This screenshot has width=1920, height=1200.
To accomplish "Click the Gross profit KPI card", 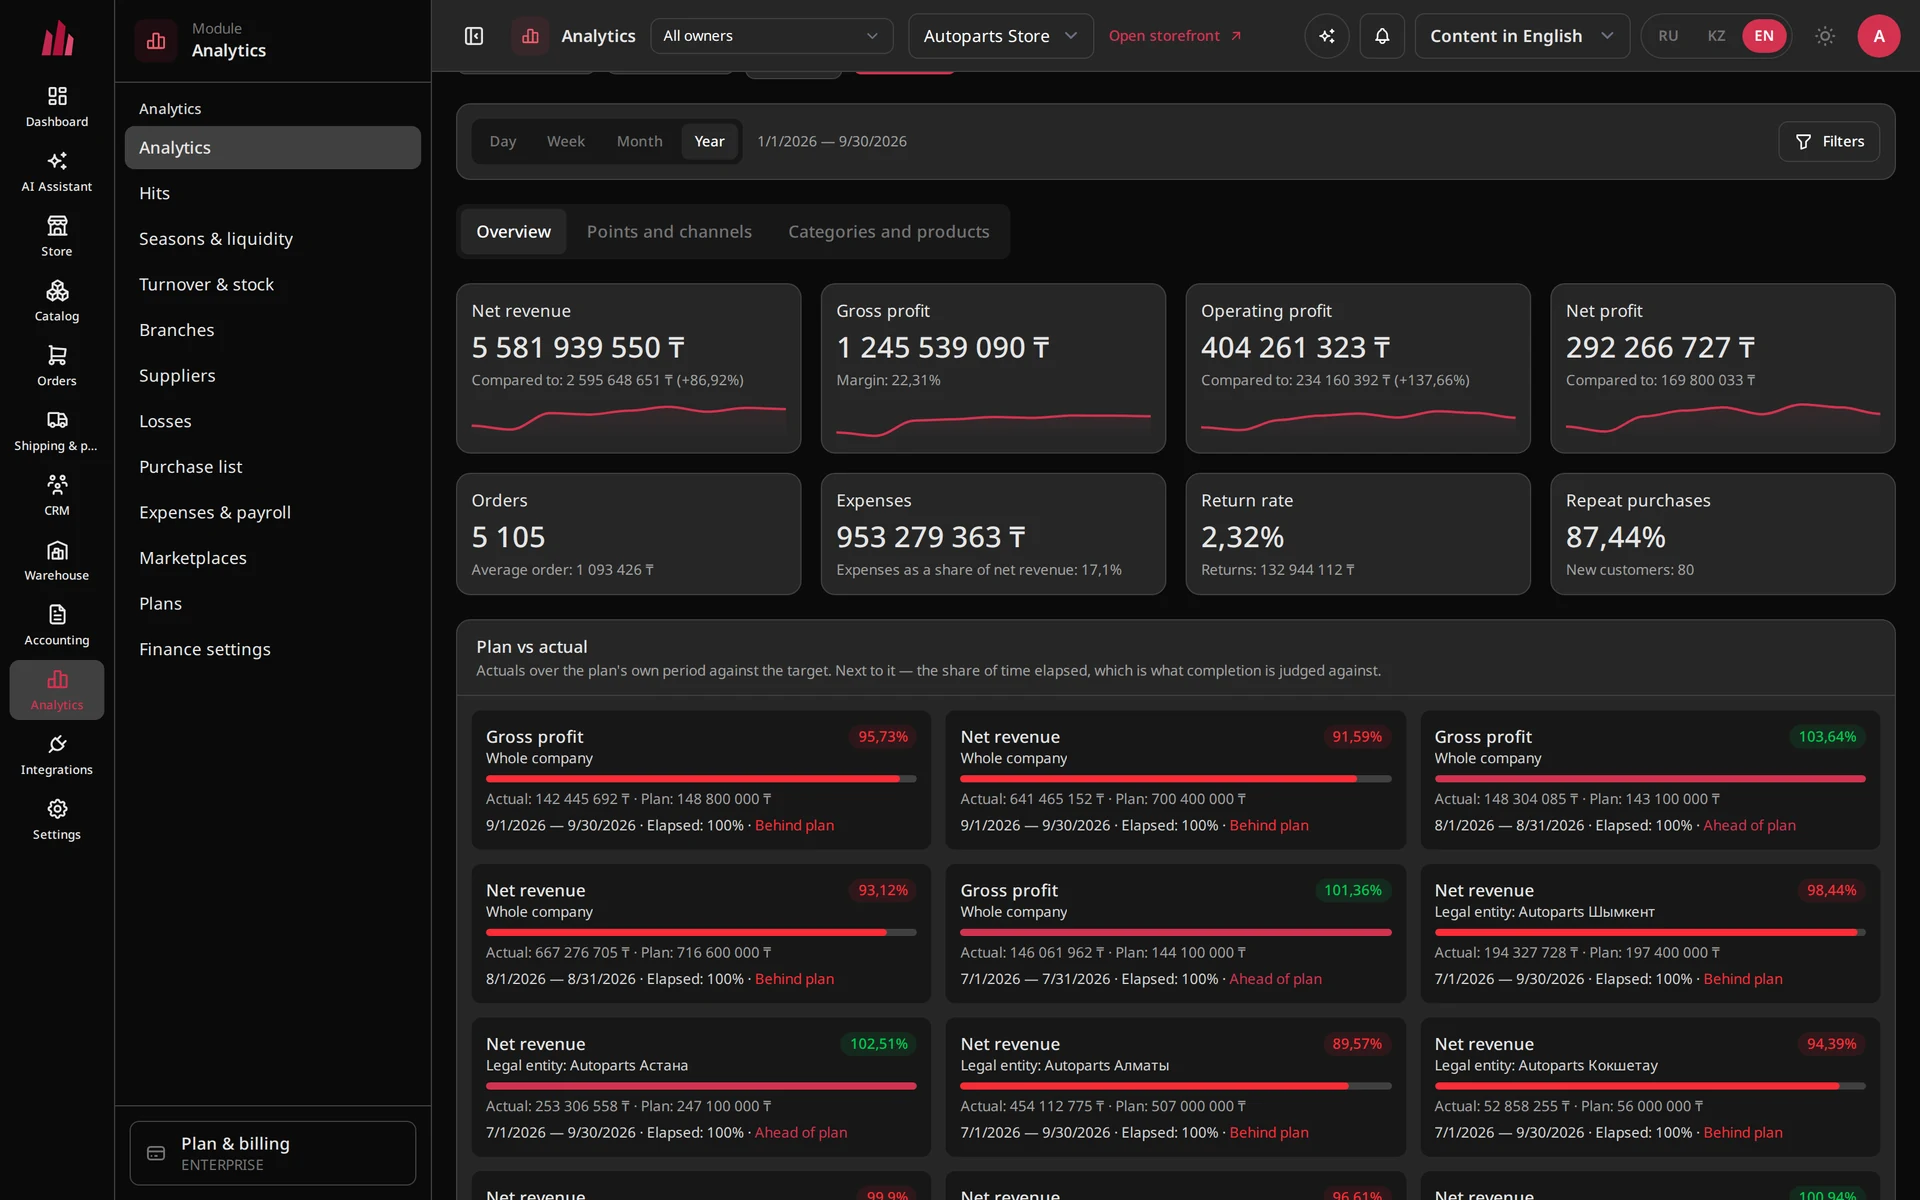I will 993,368.
